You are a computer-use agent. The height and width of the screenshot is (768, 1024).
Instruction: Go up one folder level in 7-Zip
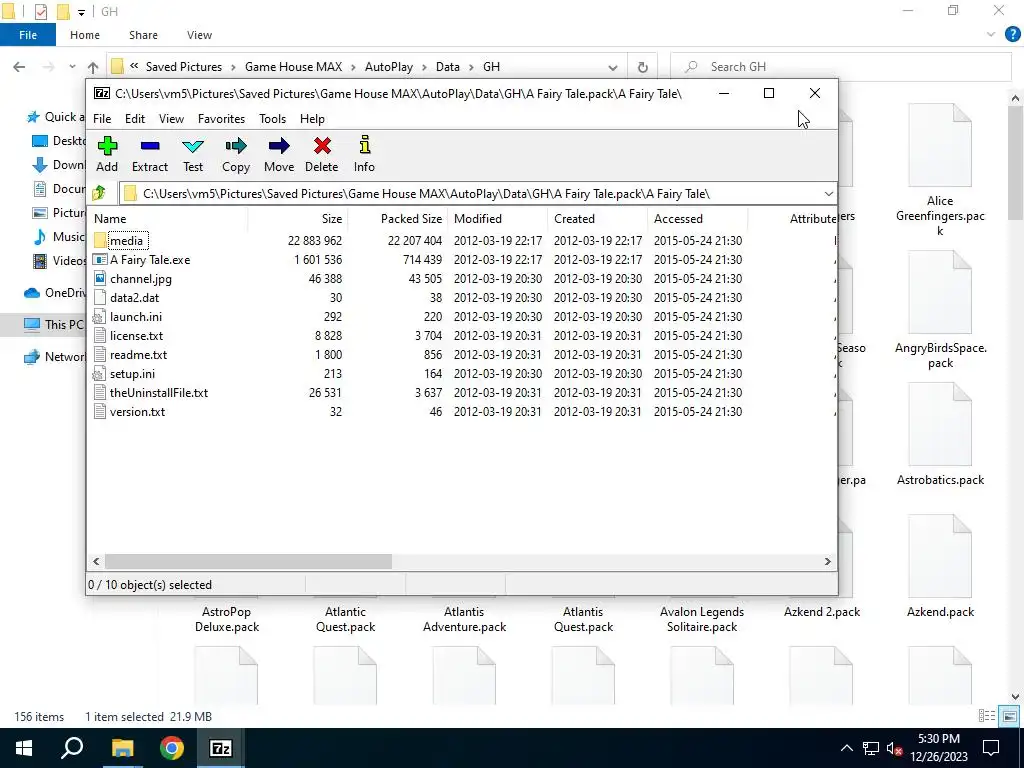[99, 193]
